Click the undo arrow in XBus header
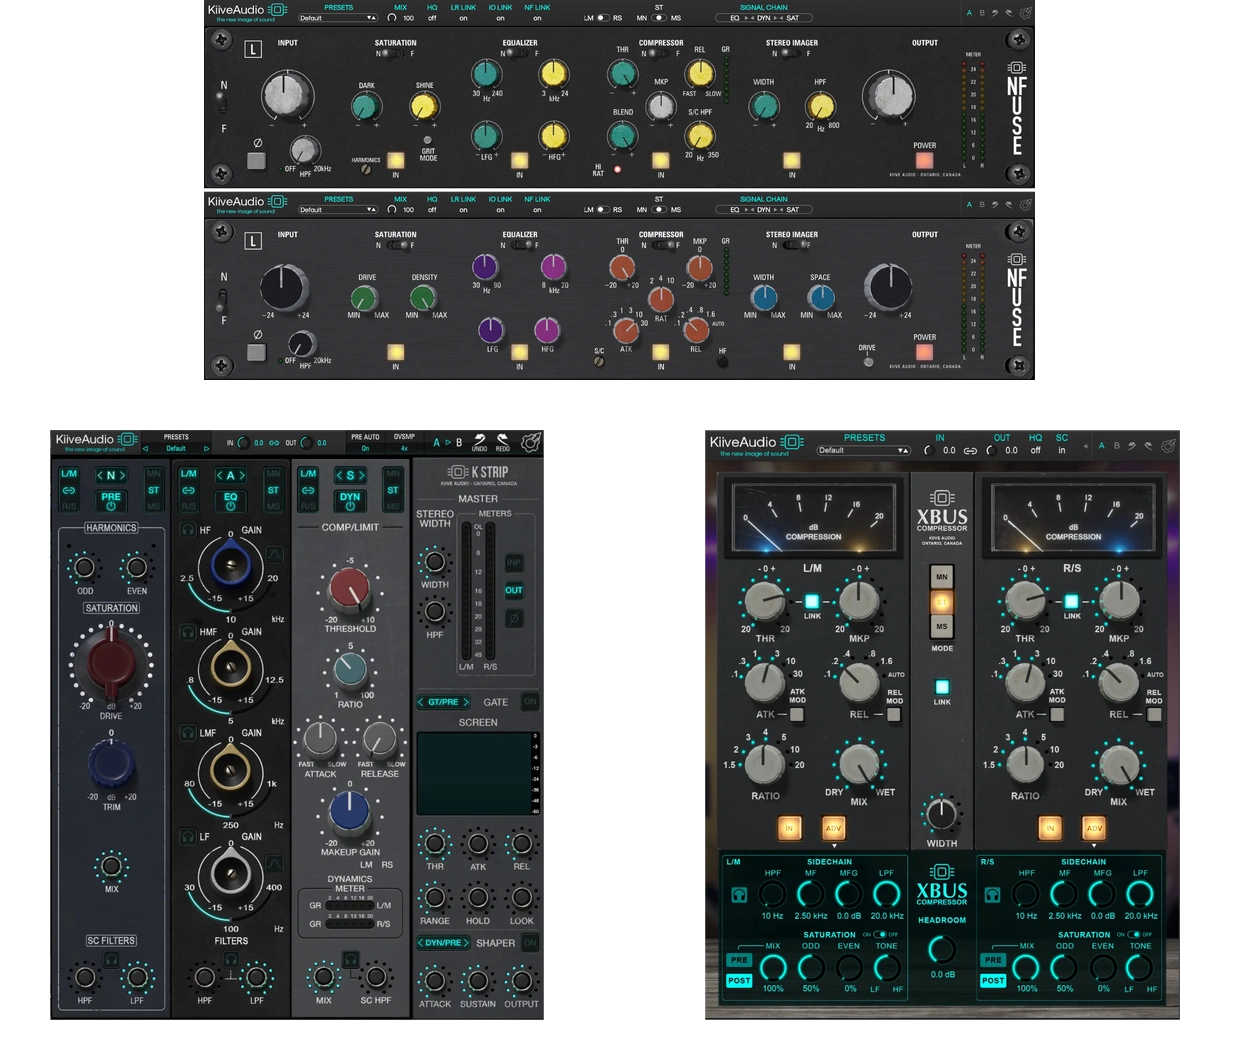Viewport: 1240px width, 1040px height. (1132, 446)
